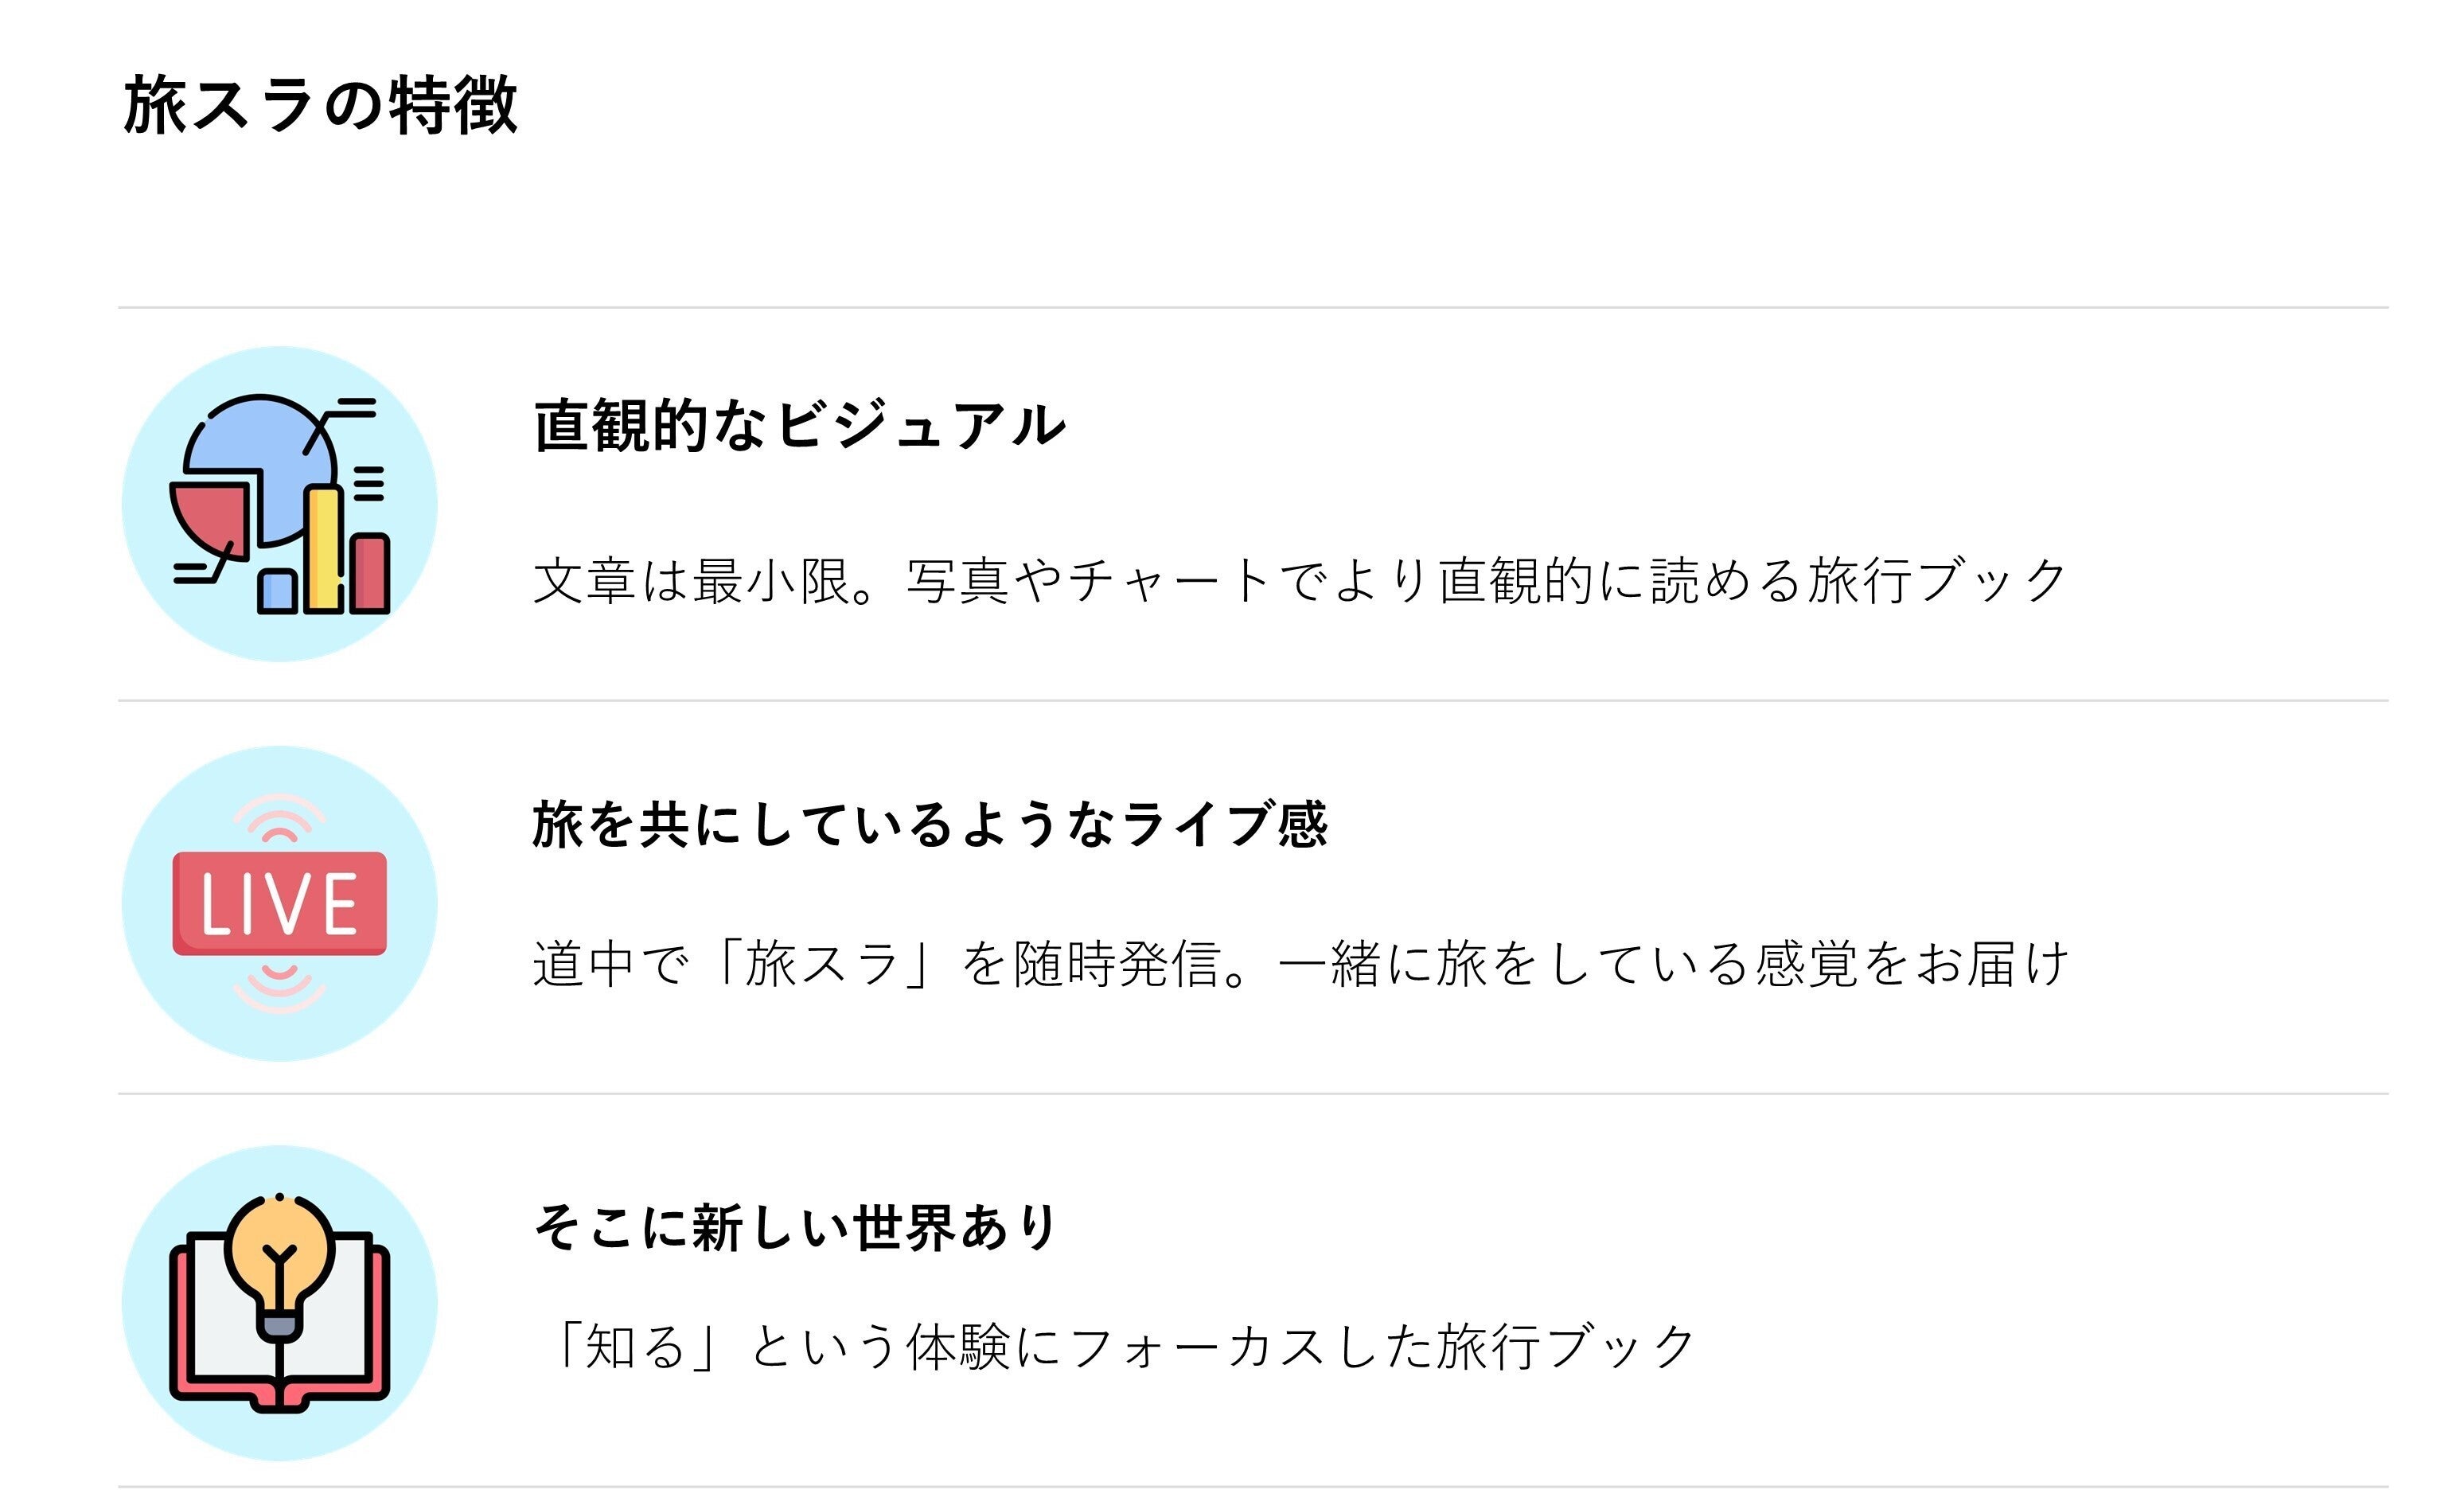Click the tall yellow bar in chart icon
2464x1509 pixels.
323,550
